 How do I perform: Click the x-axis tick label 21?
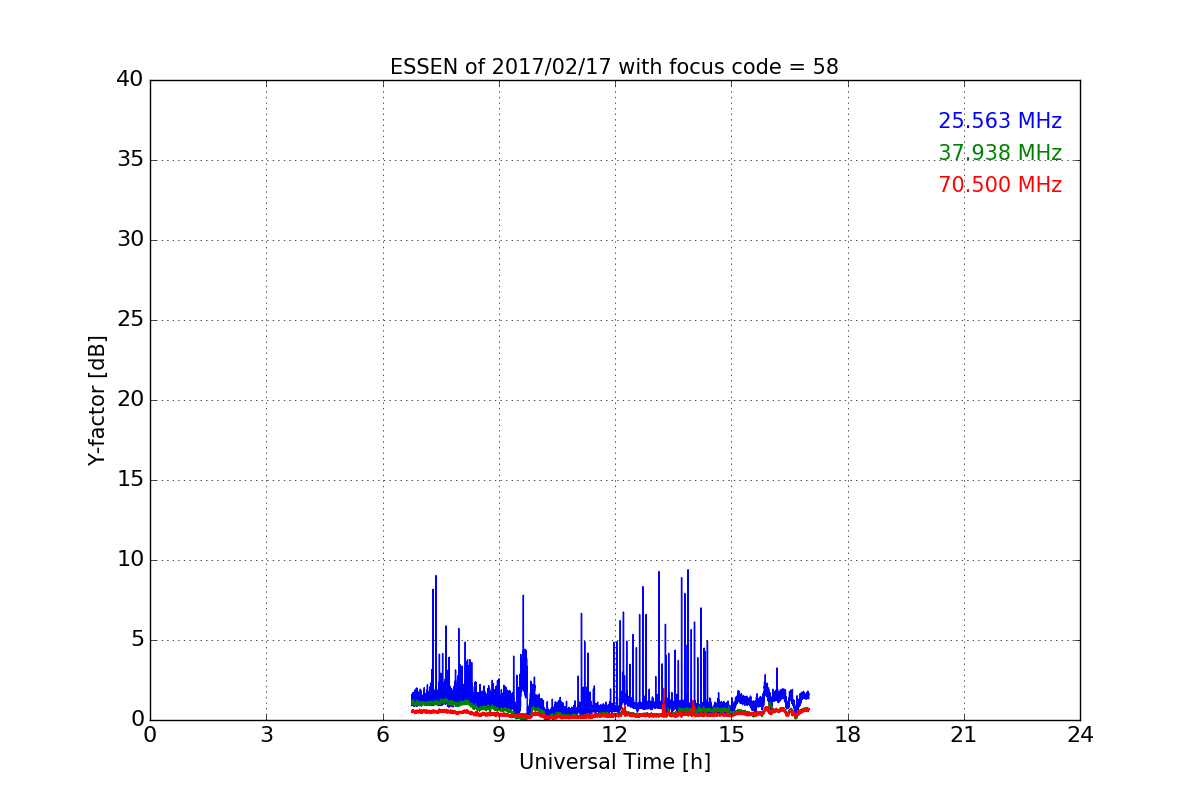964,735
